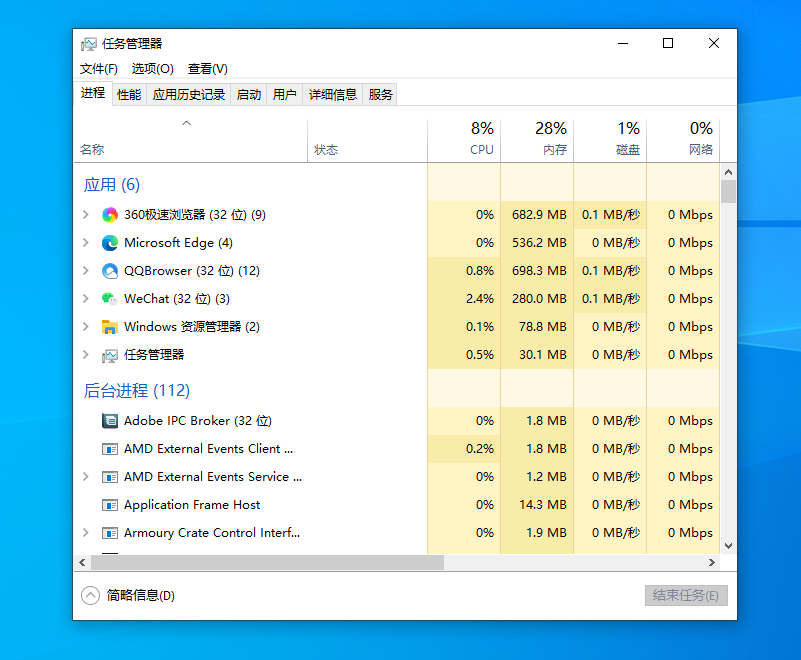Close the Task Manager window

point(714,43)
